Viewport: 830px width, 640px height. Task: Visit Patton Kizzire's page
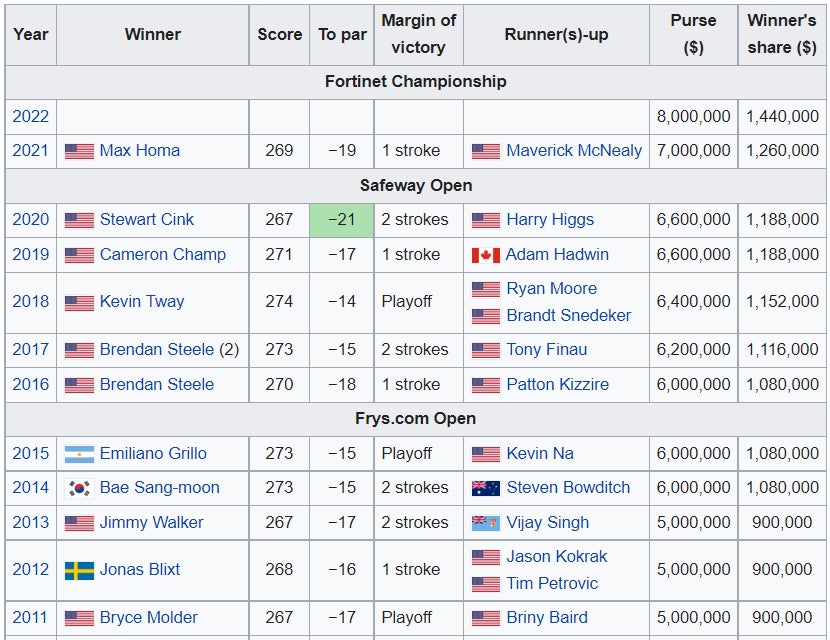[558, 385]
